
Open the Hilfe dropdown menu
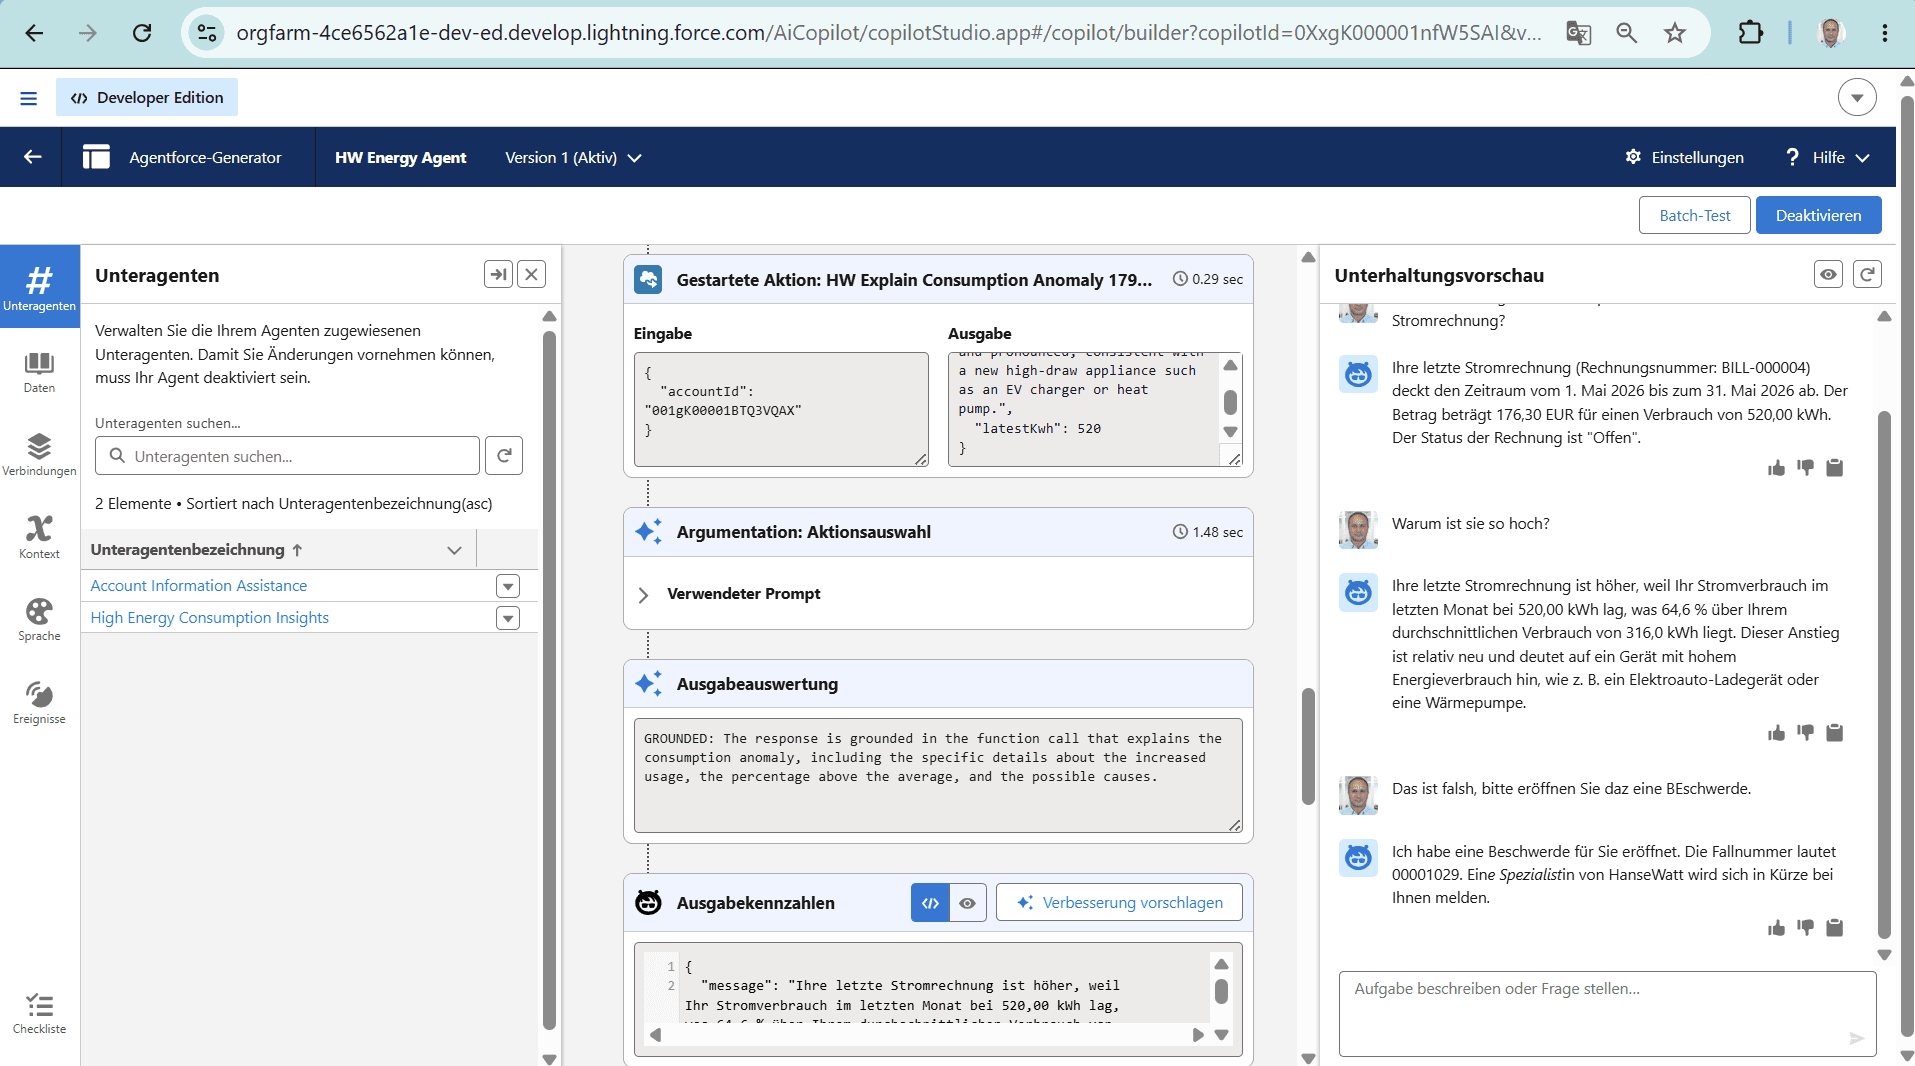[x=1827, y=157]
